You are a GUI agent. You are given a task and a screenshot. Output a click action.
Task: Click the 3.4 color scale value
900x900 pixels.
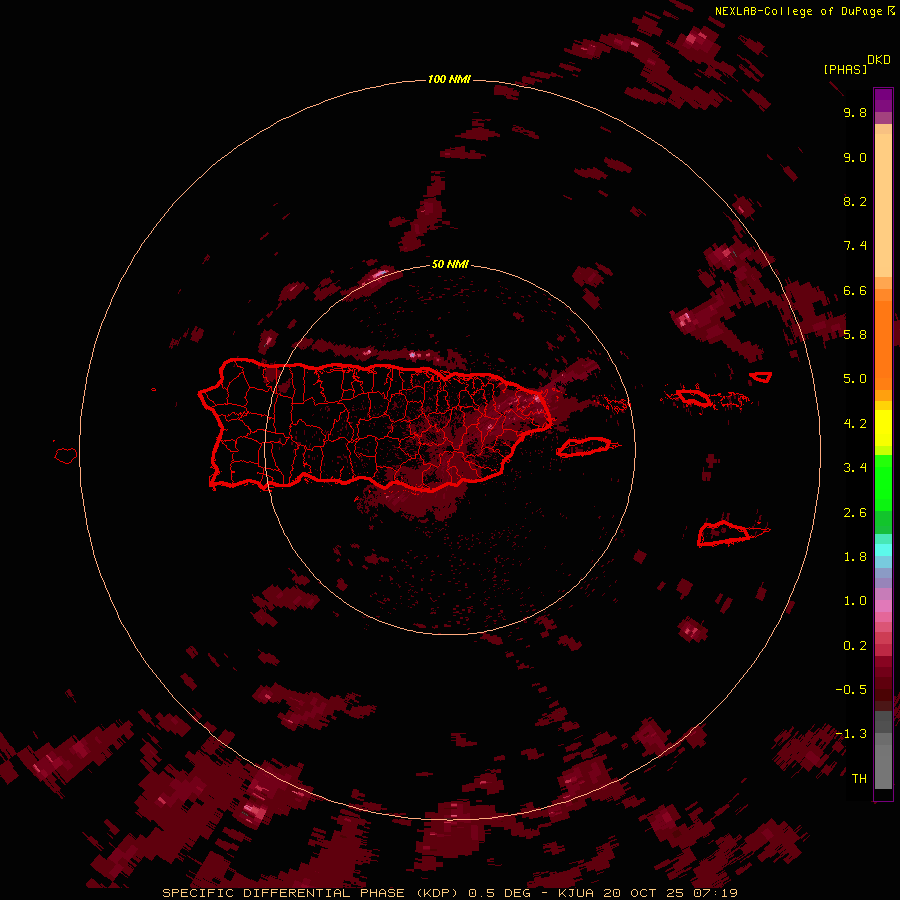[x=855, y=468]
